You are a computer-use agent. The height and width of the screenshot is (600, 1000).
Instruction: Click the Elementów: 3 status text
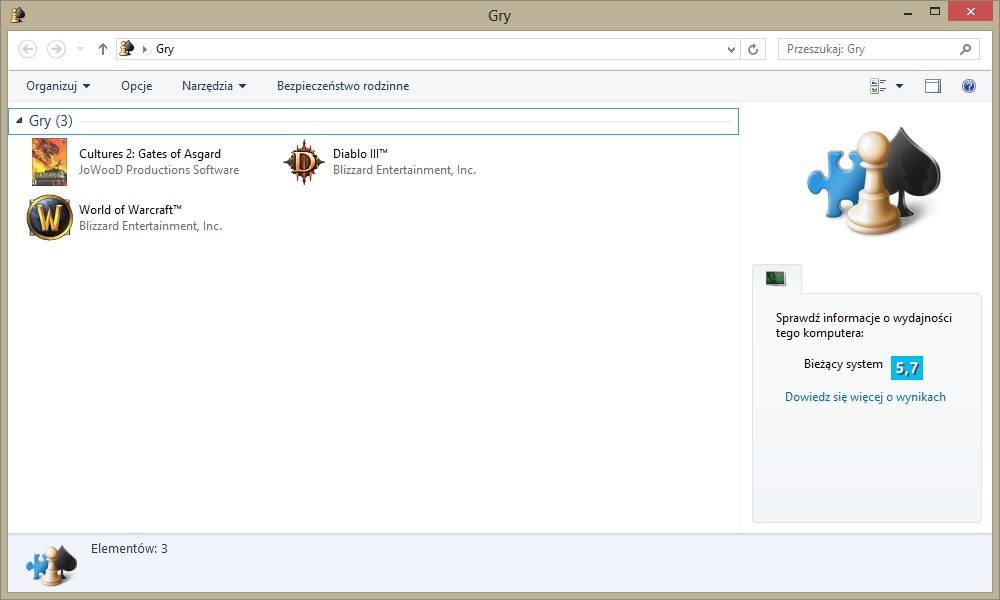pos(129,548)
